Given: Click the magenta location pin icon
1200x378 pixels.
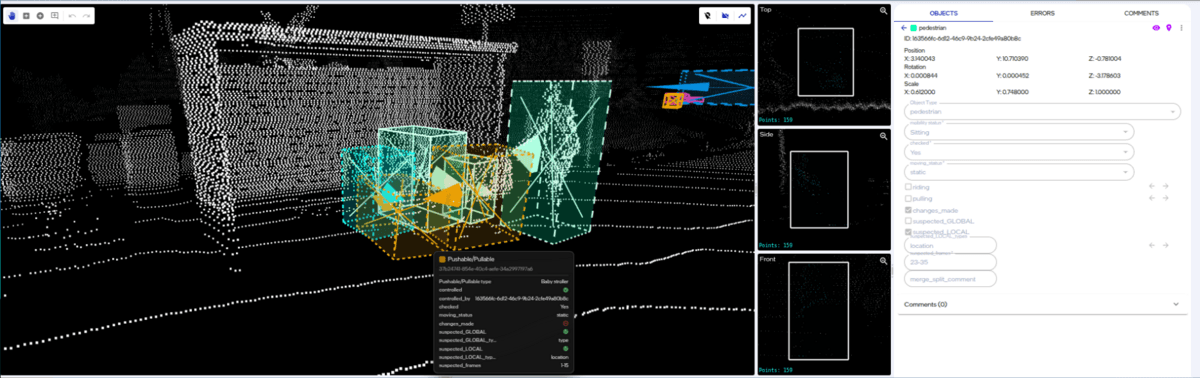Looking at the screenshot, I should (x=1169, y=28).
